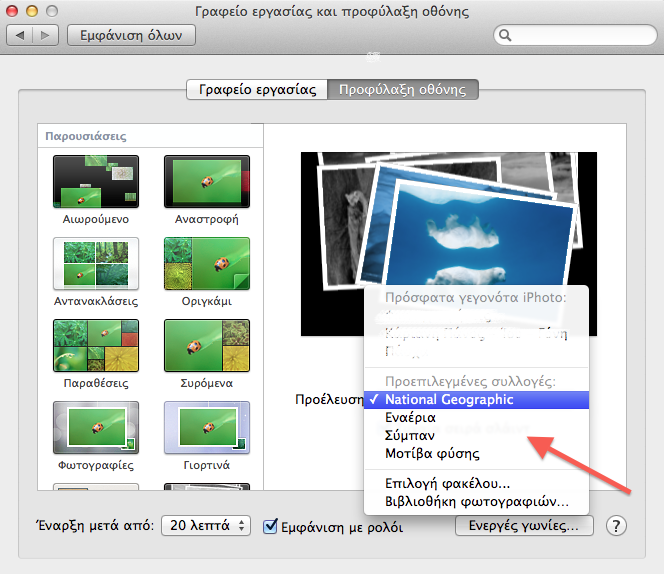
Task: Open the 20 λεπτά start-time dropdown
Action: tap(206, 526)
